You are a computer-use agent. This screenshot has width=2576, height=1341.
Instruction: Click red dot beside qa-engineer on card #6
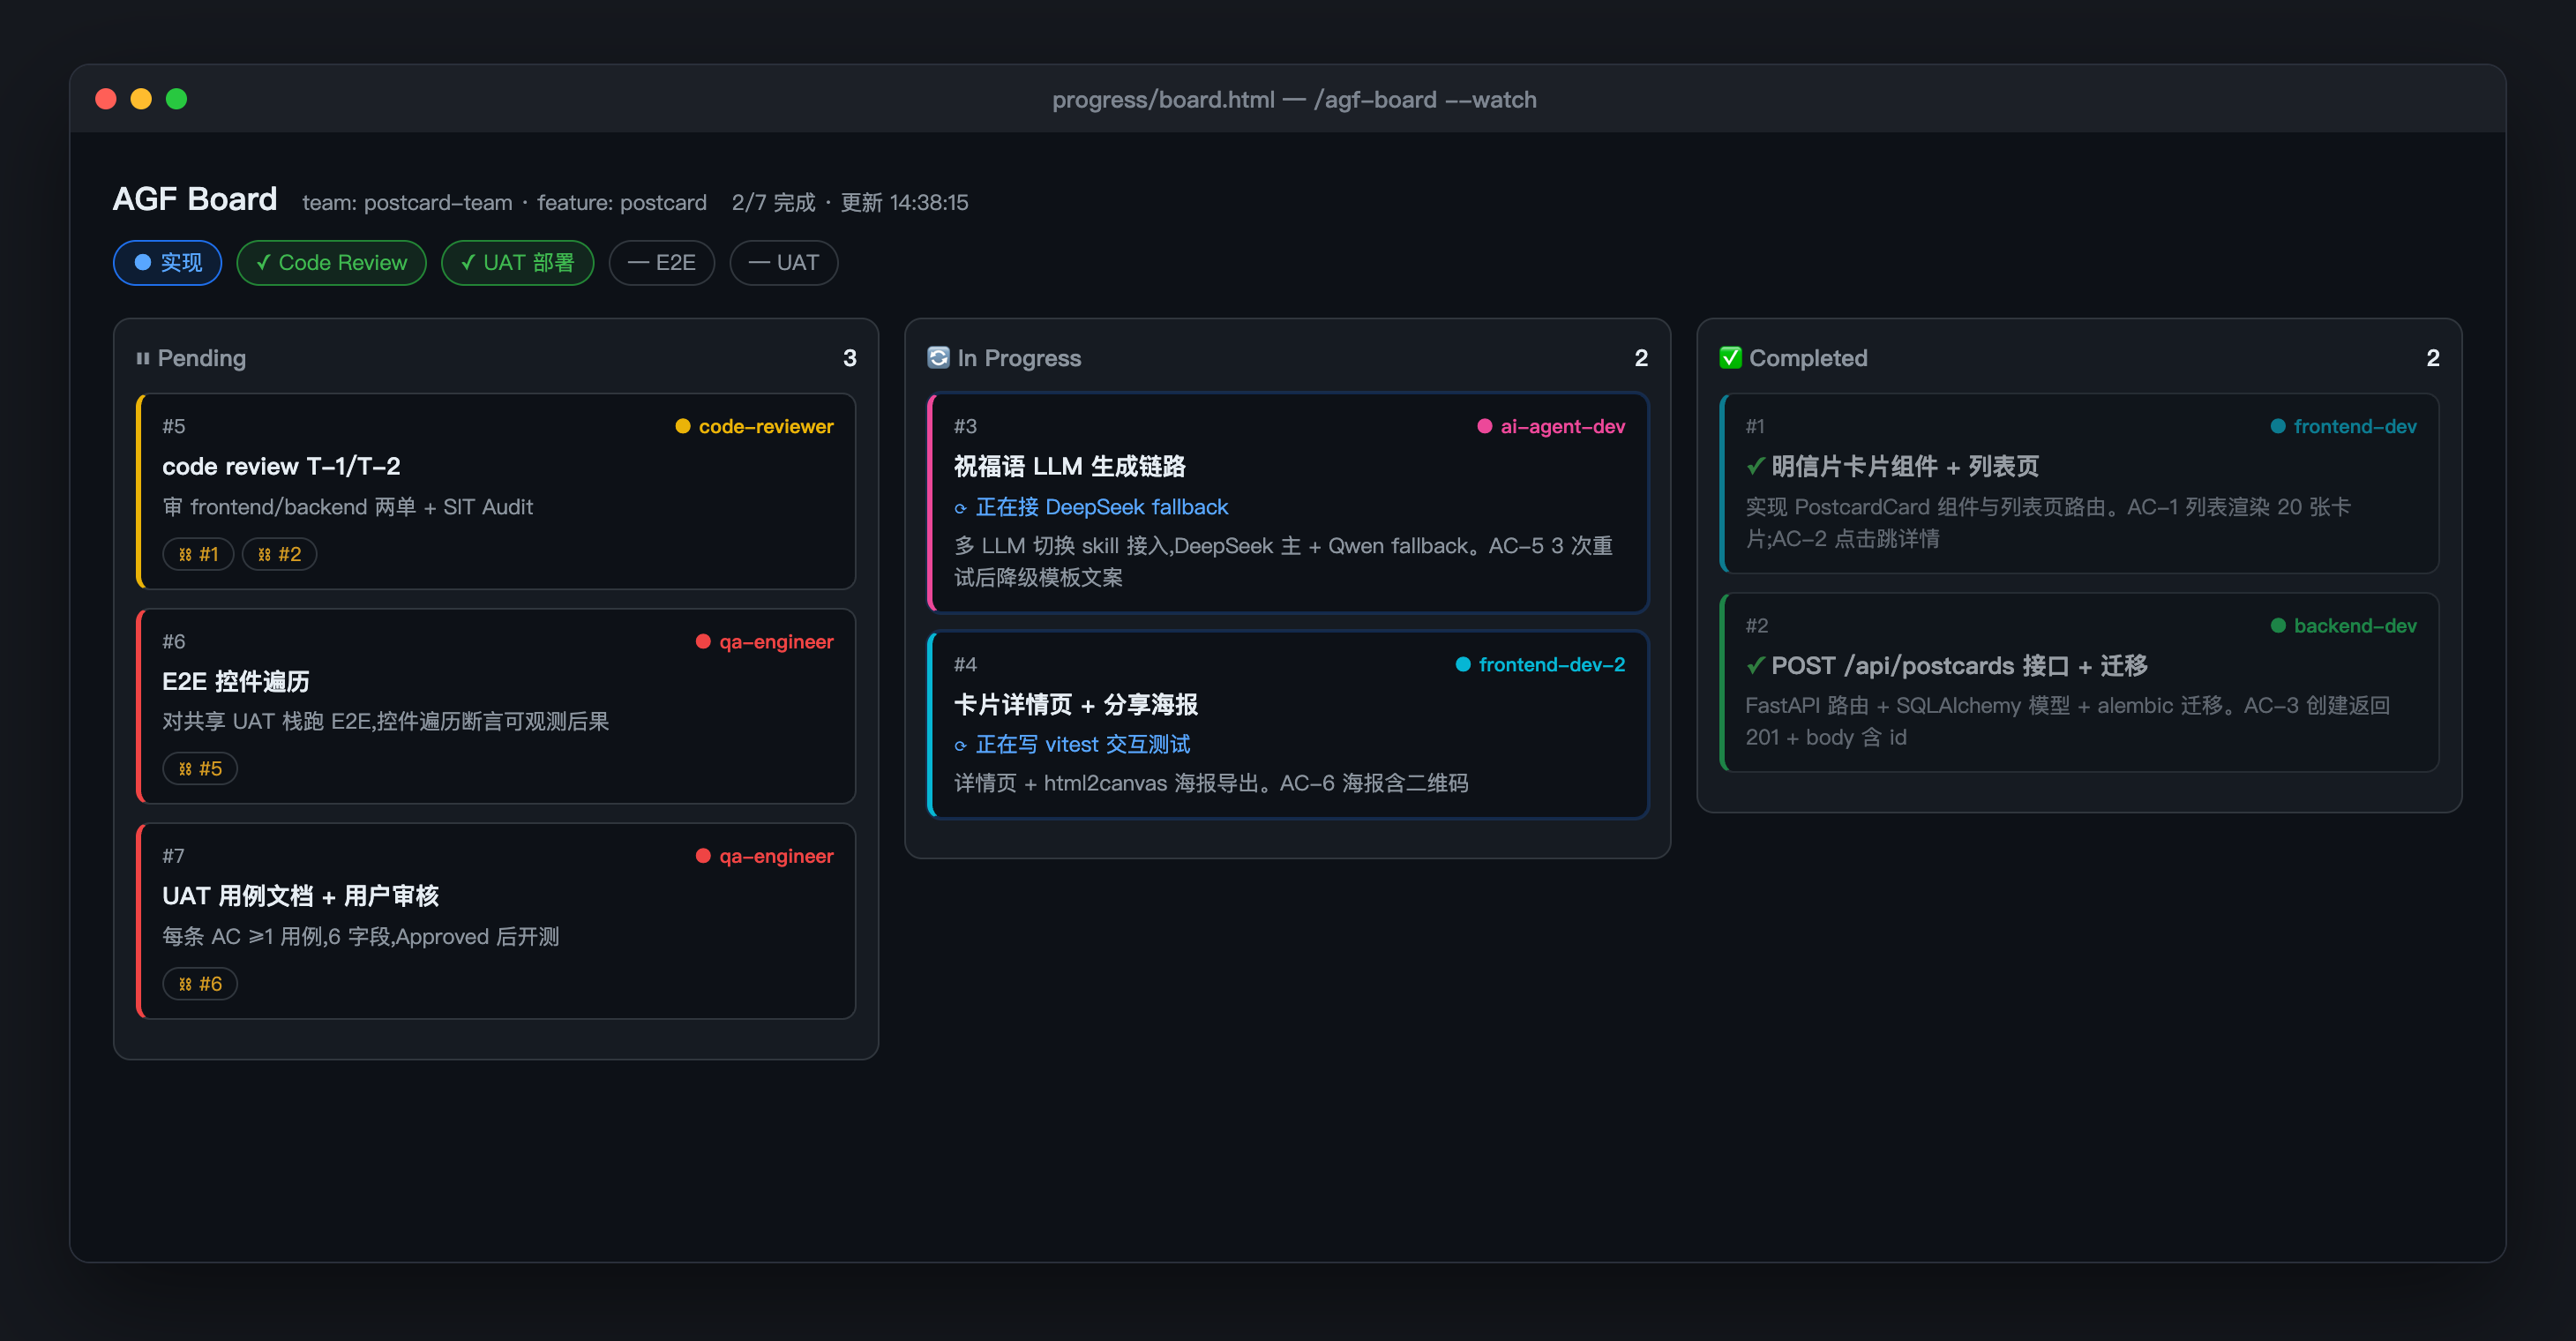coord(703,641)
